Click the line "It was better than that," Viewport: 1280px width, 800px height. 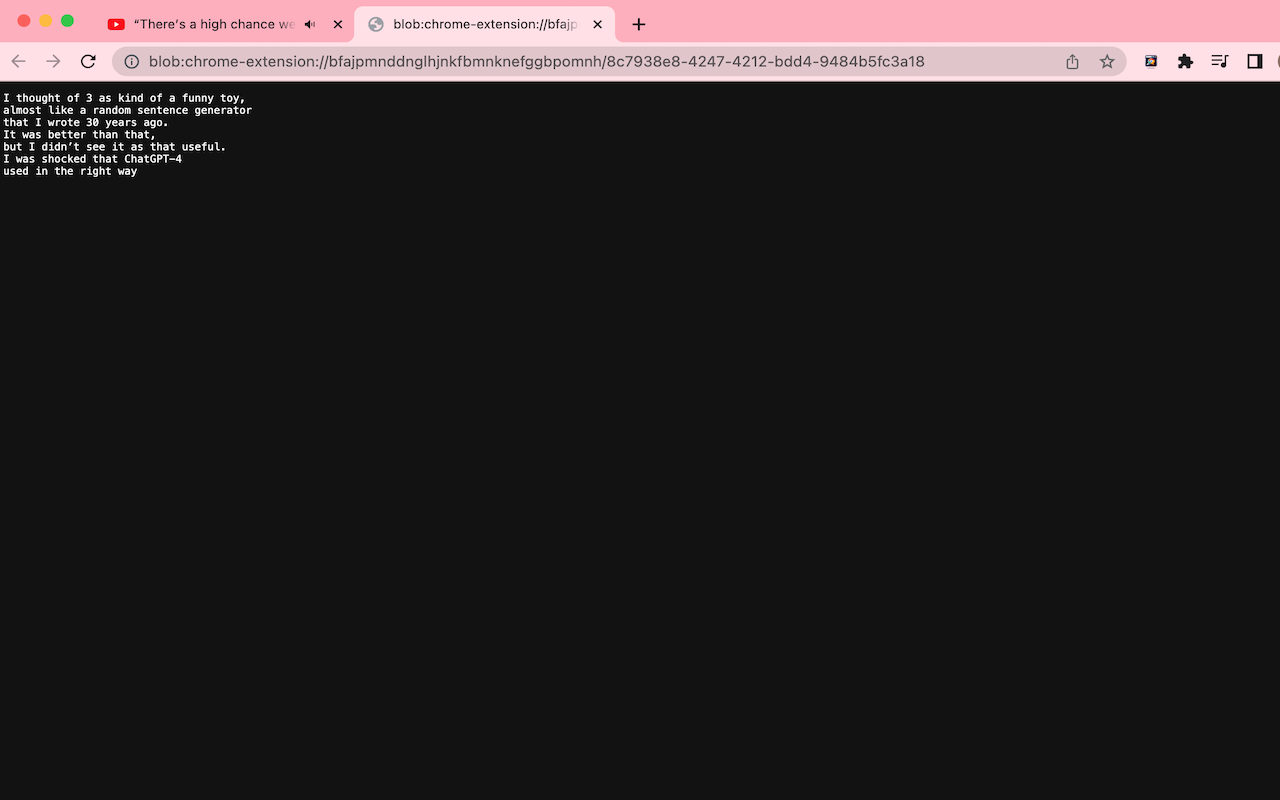79,135
